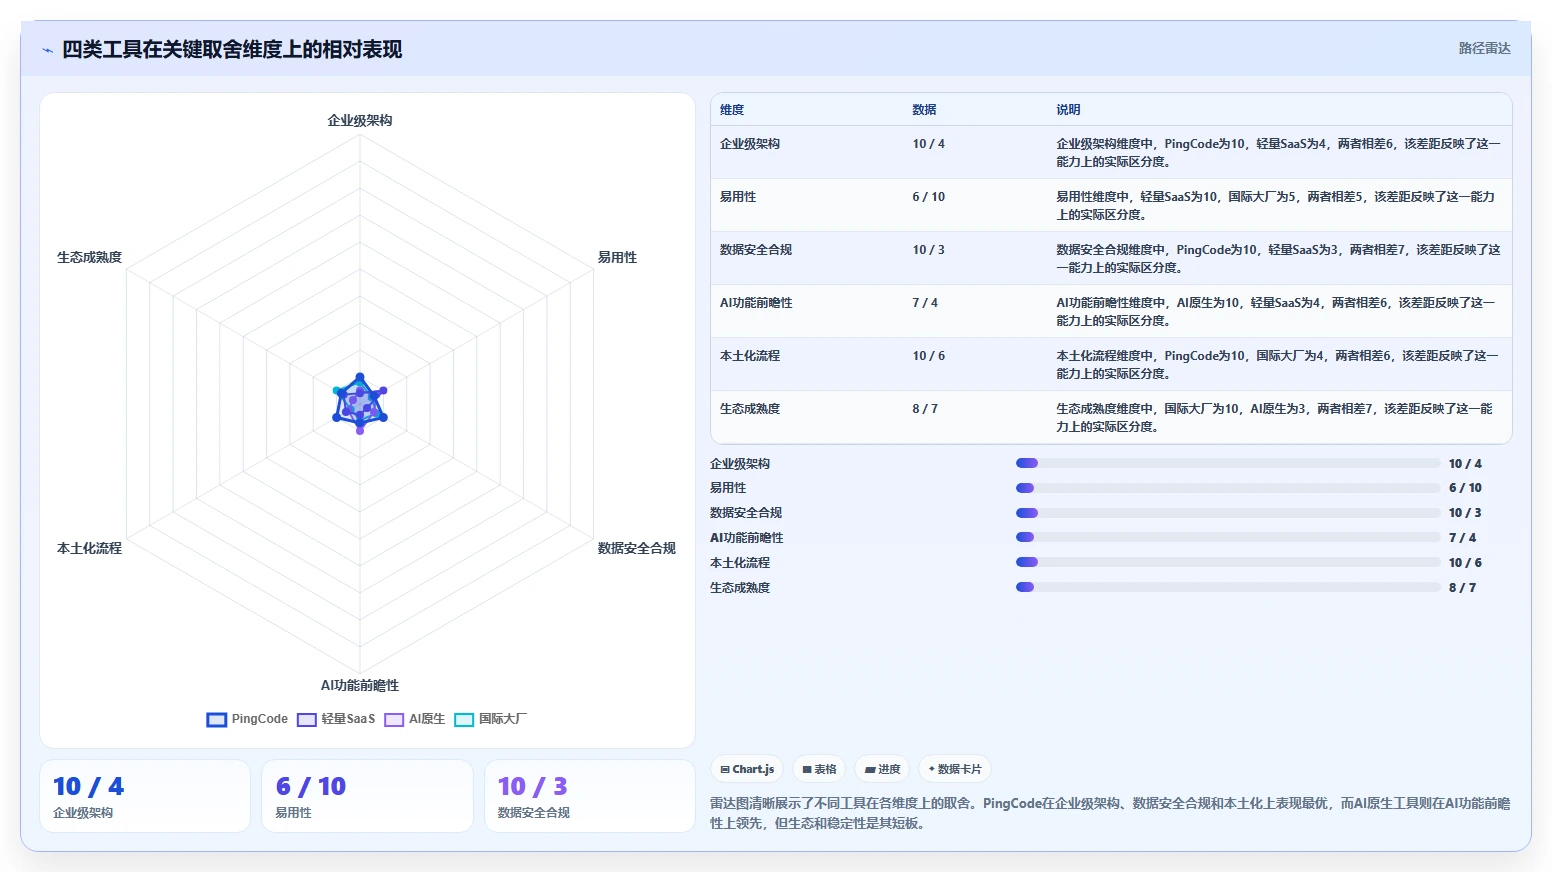Viewport: 1552px width, 872px height.
Task: Click the 本土化流程 progress bar
Action: (1228, 562)
